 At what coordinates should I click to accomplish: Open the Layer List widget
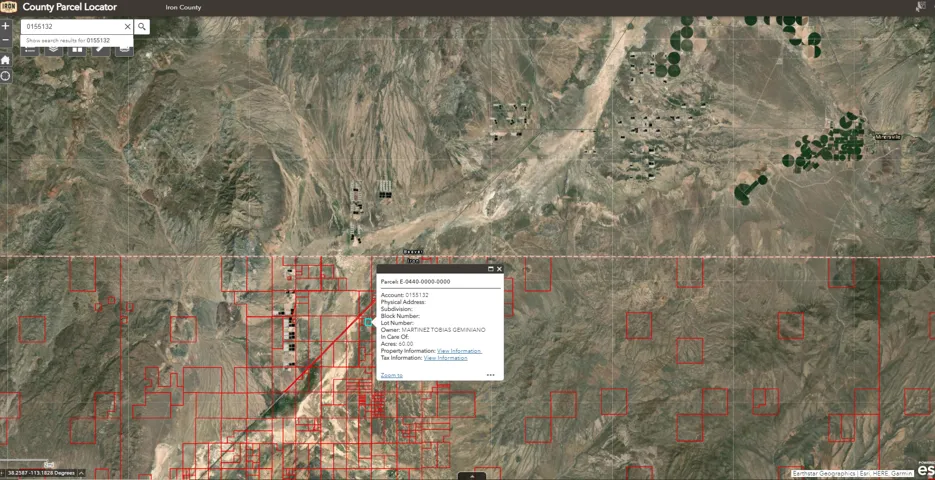pos(54,49)
